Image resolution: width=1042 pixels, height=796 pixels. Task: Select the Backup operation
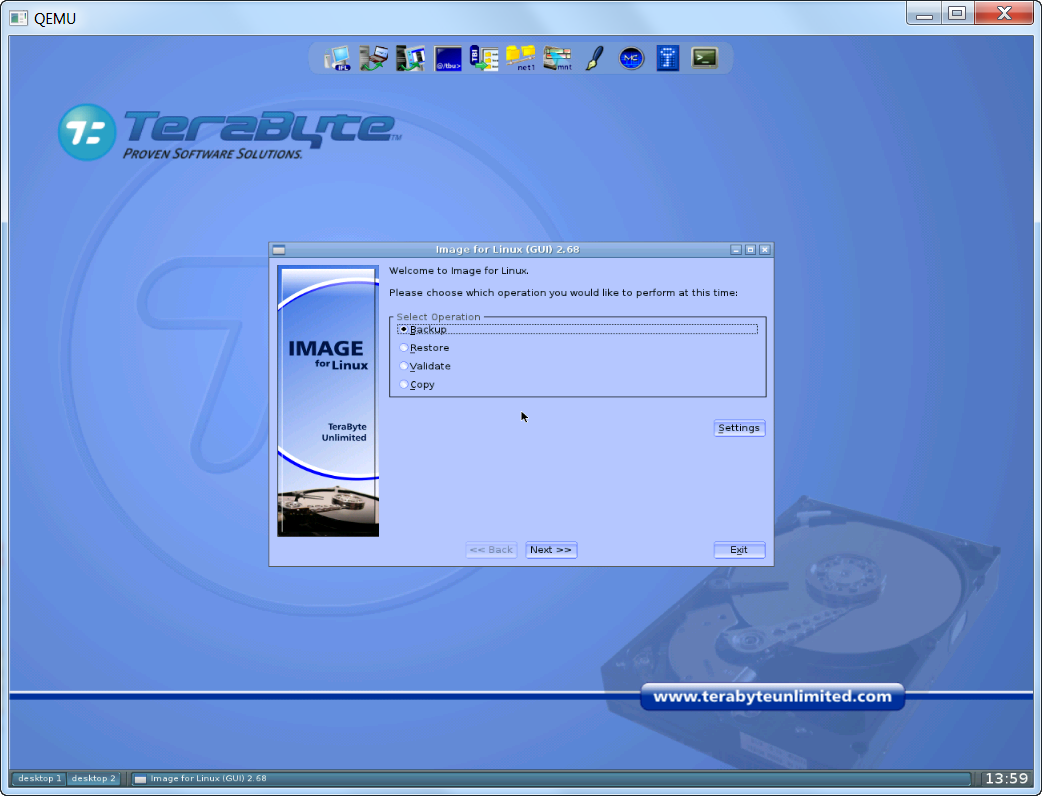pos(577,330)
